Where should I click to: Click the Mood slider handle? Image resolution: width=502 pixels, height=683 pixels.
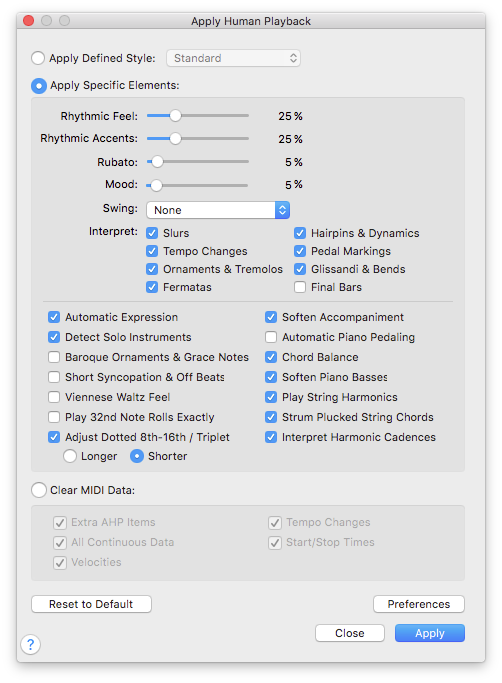156,185
